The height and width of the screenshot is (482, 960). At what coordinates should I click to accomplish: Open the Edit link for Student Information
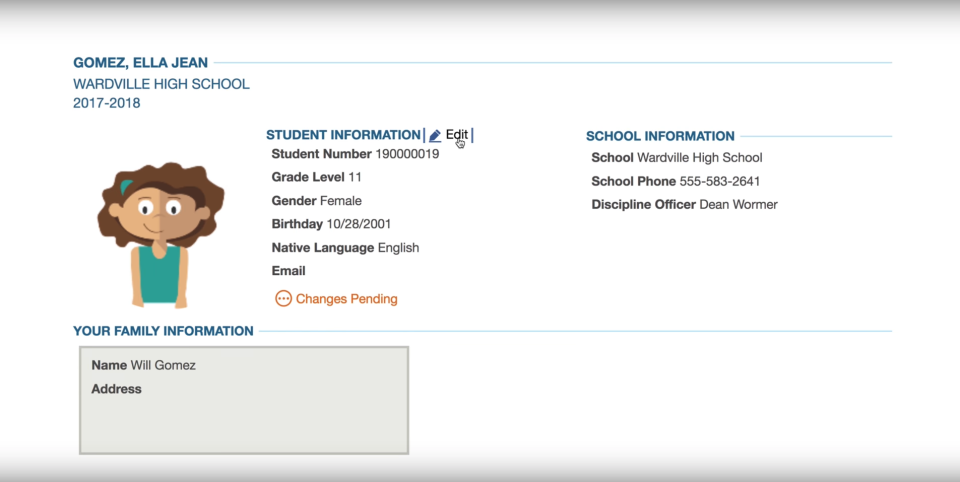[456, 135]
